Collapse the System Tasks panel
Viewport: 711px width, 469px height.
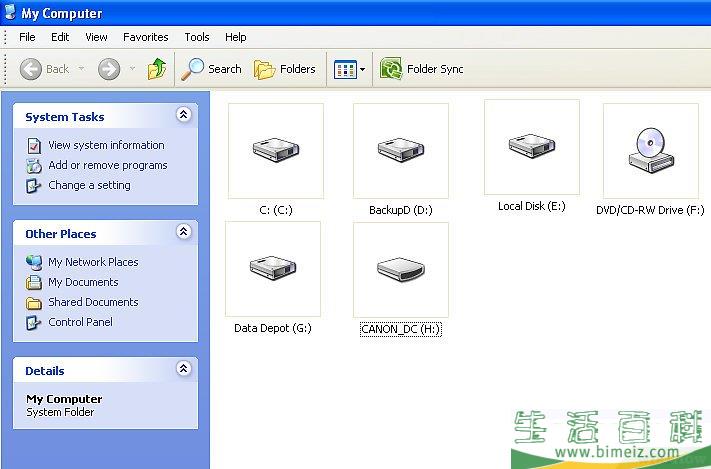(x=183, y=116)
